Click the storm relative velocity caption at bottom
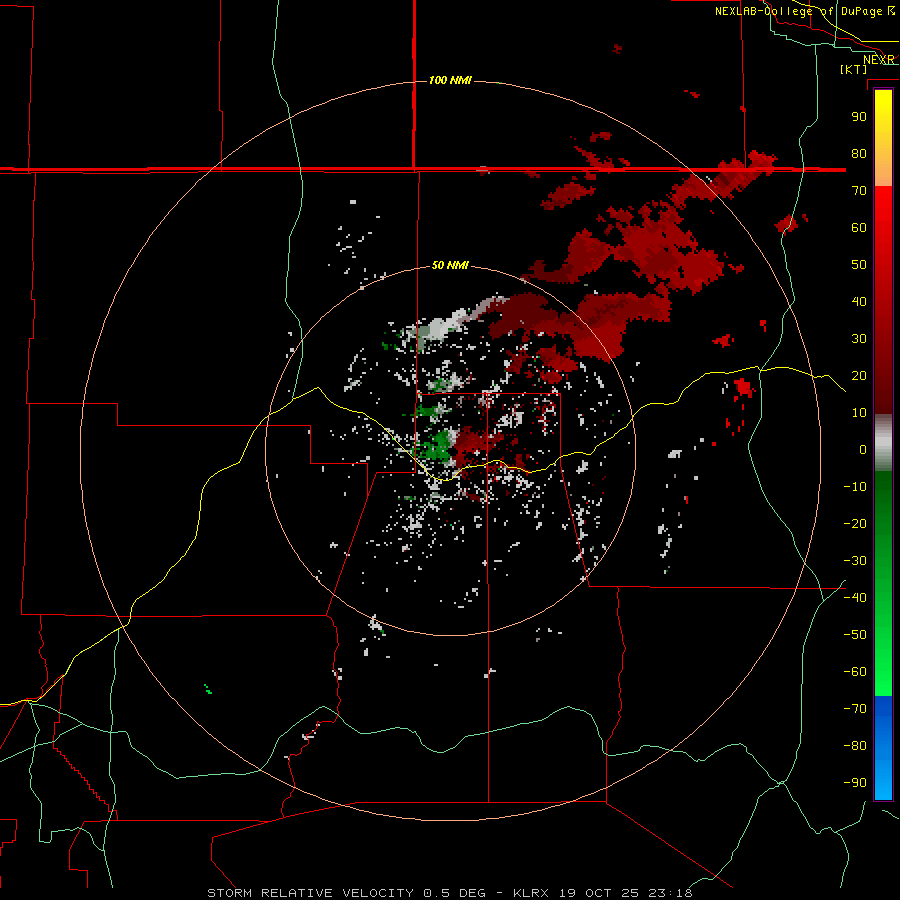The width and height of the screenshot is (900, 900). coord(450,893)
